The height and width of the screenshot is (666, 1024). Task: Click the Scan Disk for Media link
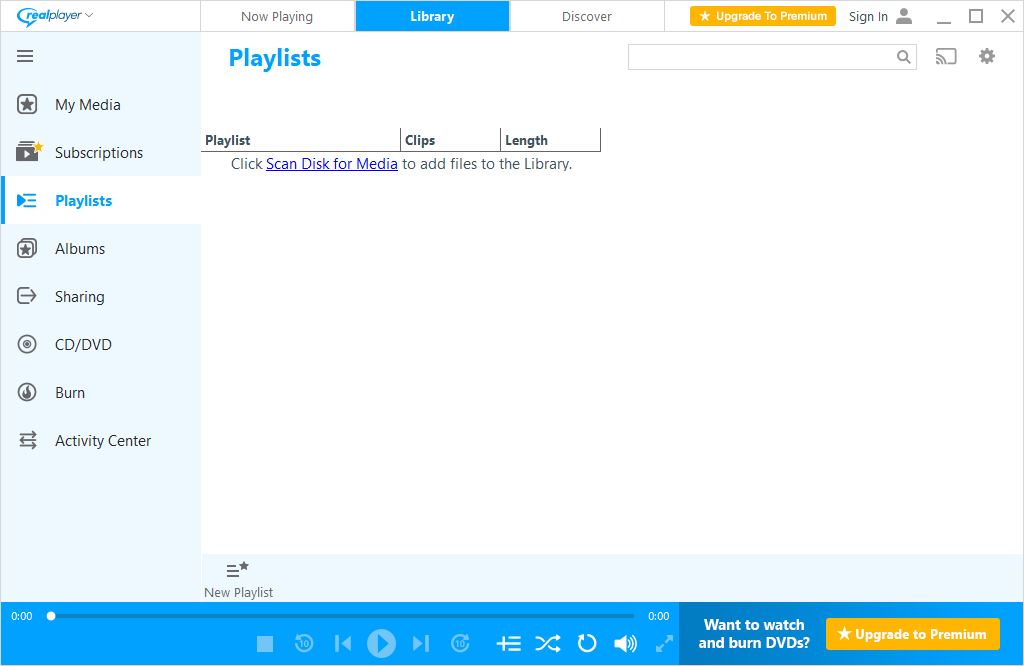332,164
